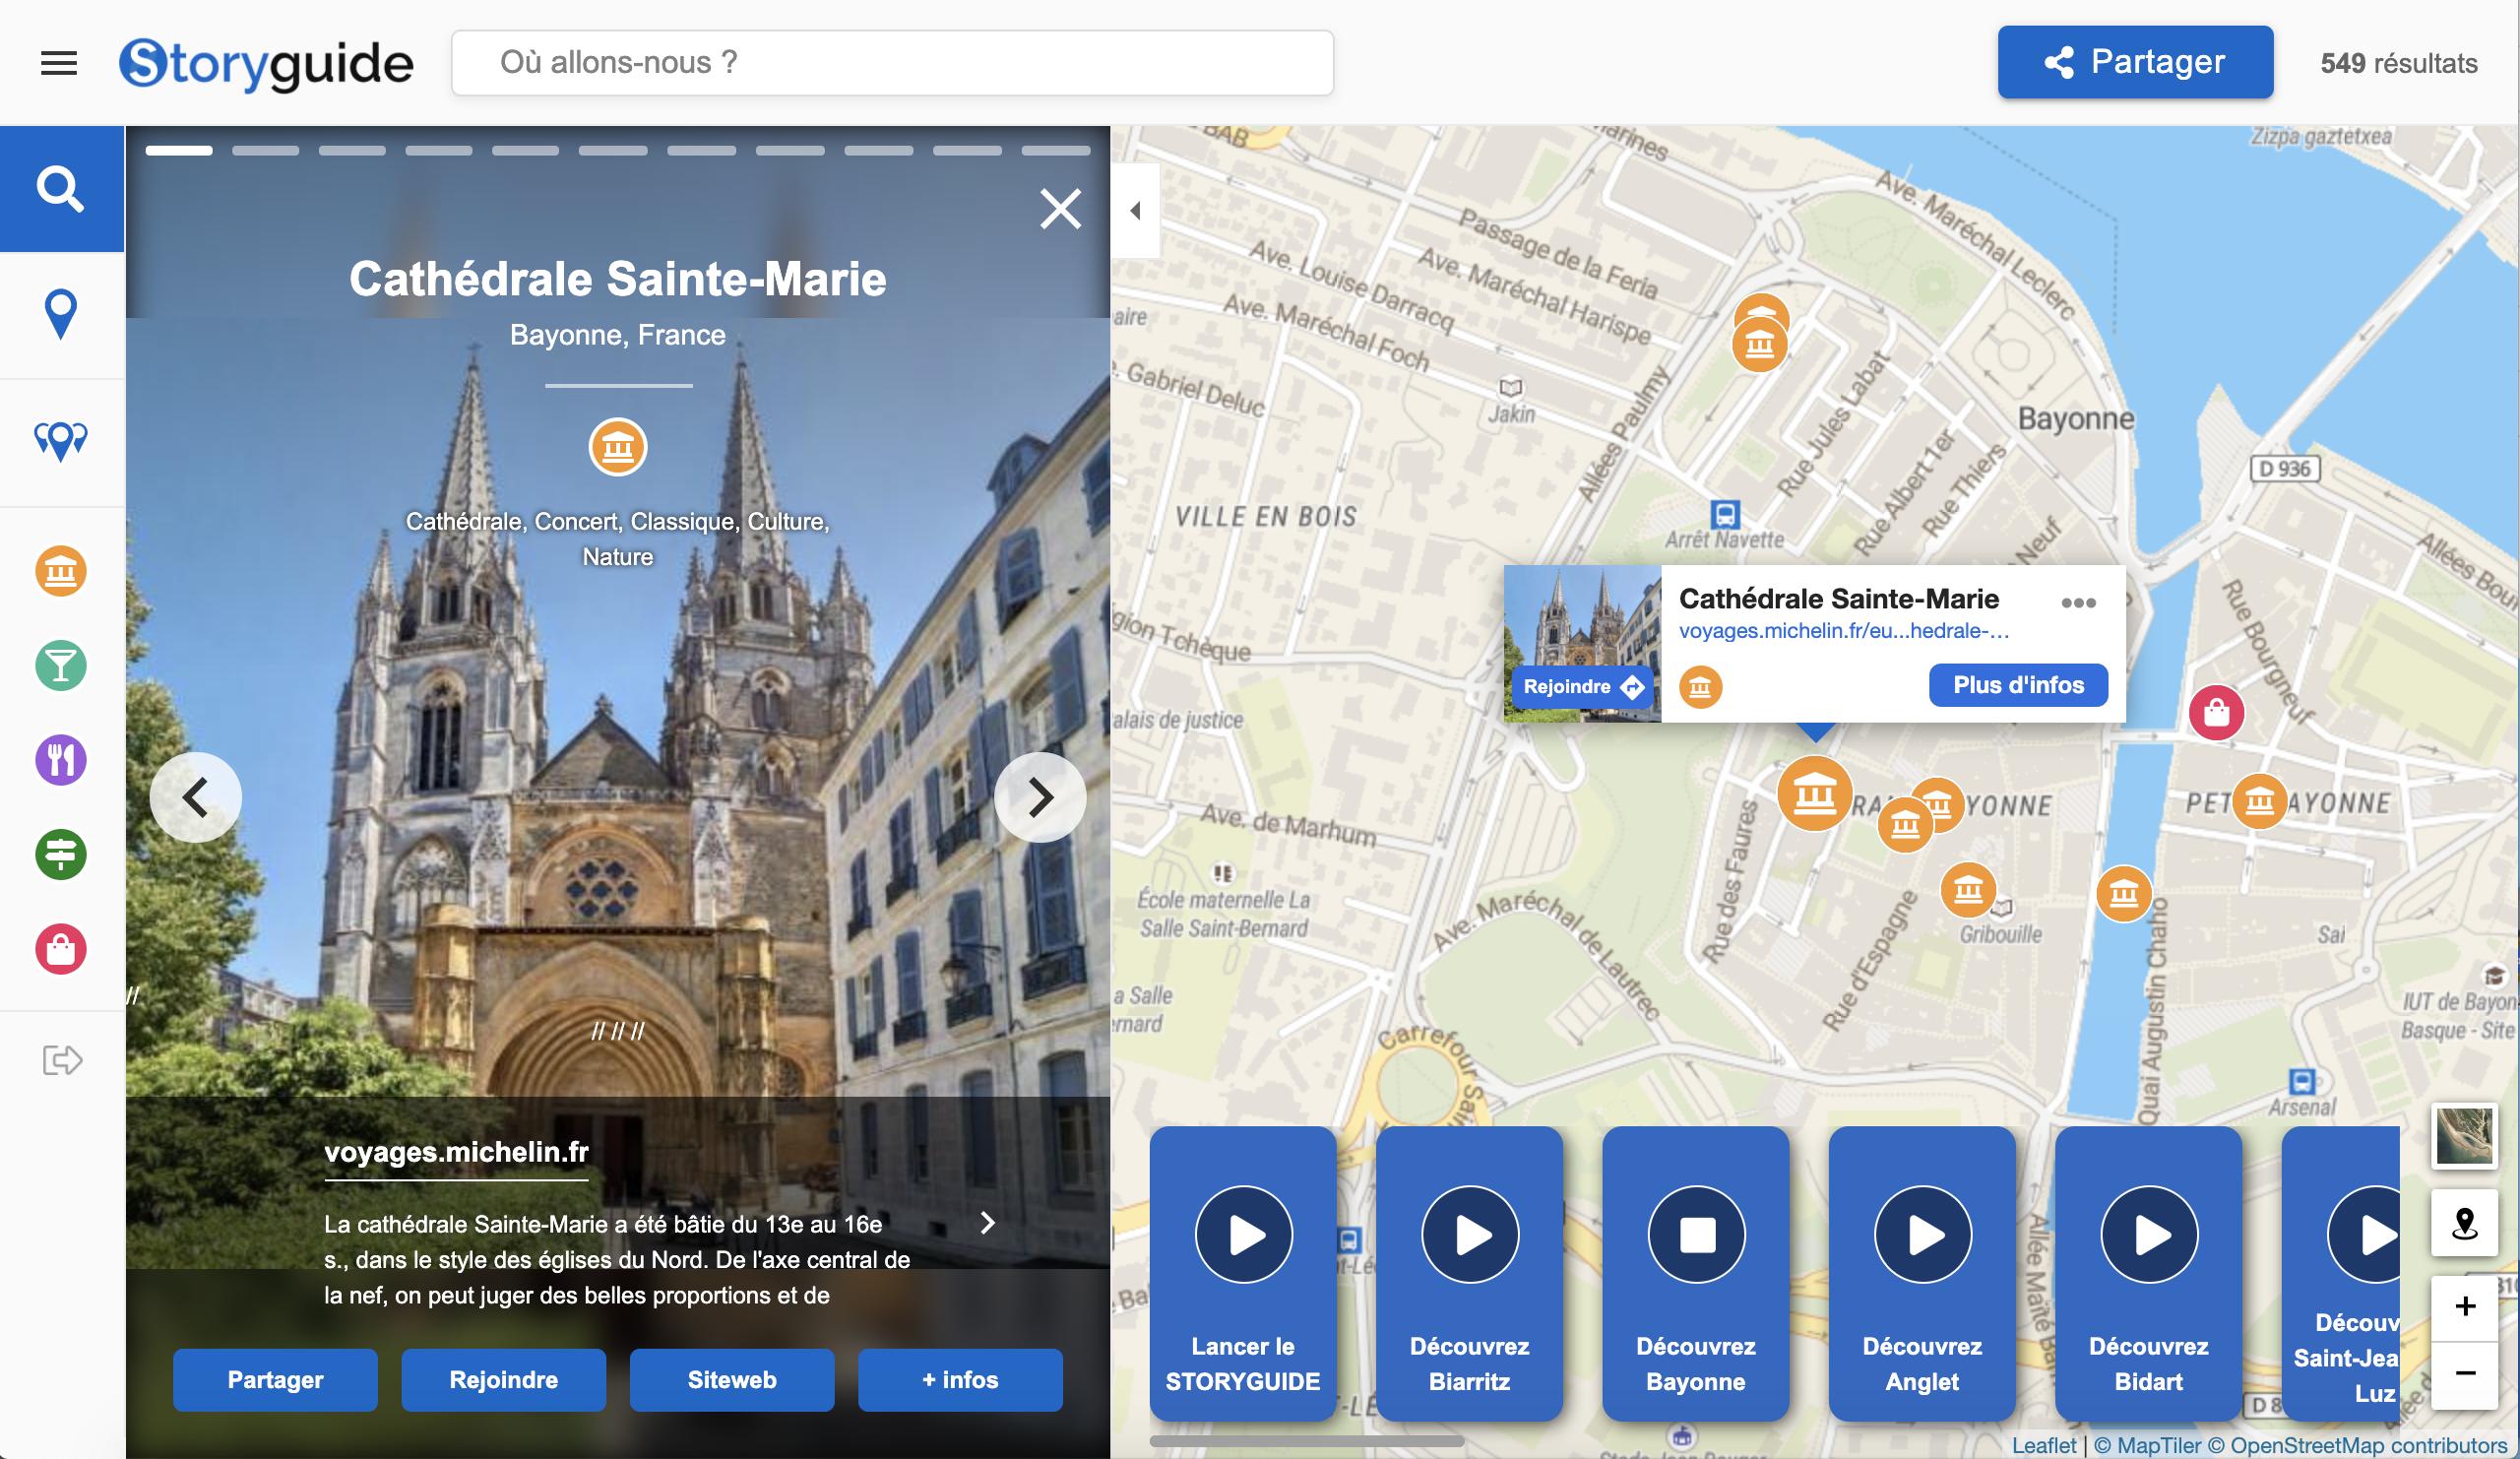
Task: Collapse the side panel with left triangle
Action: click(1135, 211)
